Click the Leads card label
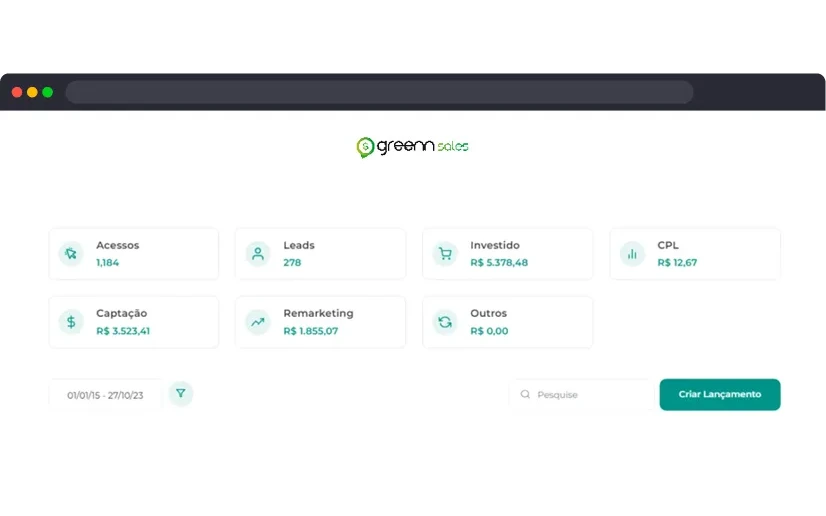The image size is (826, 516). tap(299, 245)
